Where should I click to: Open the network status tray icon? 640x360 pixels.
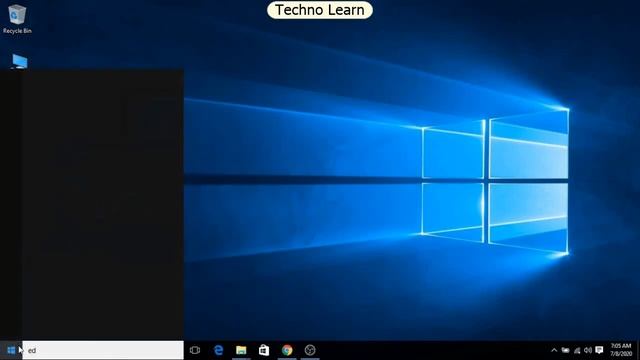coord(577,350)
